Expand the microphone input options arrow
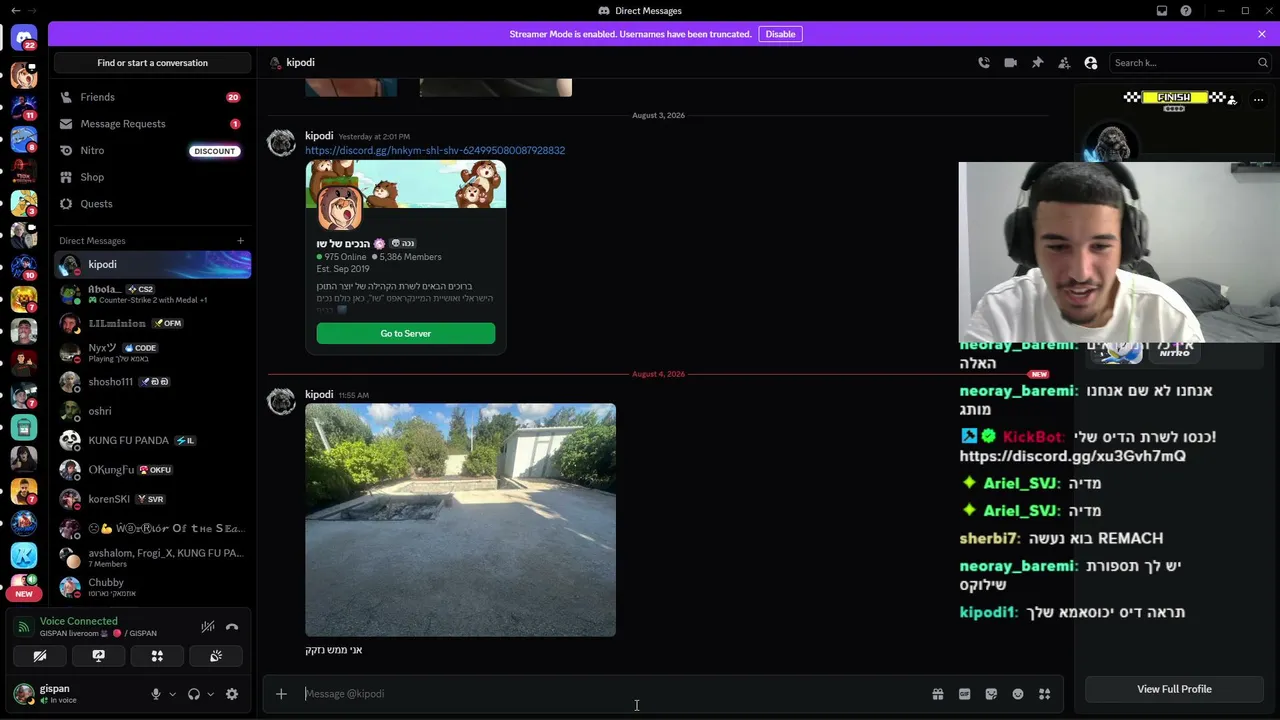The height and width of the screenshot is (720, 1280). (x=172, y=694)
